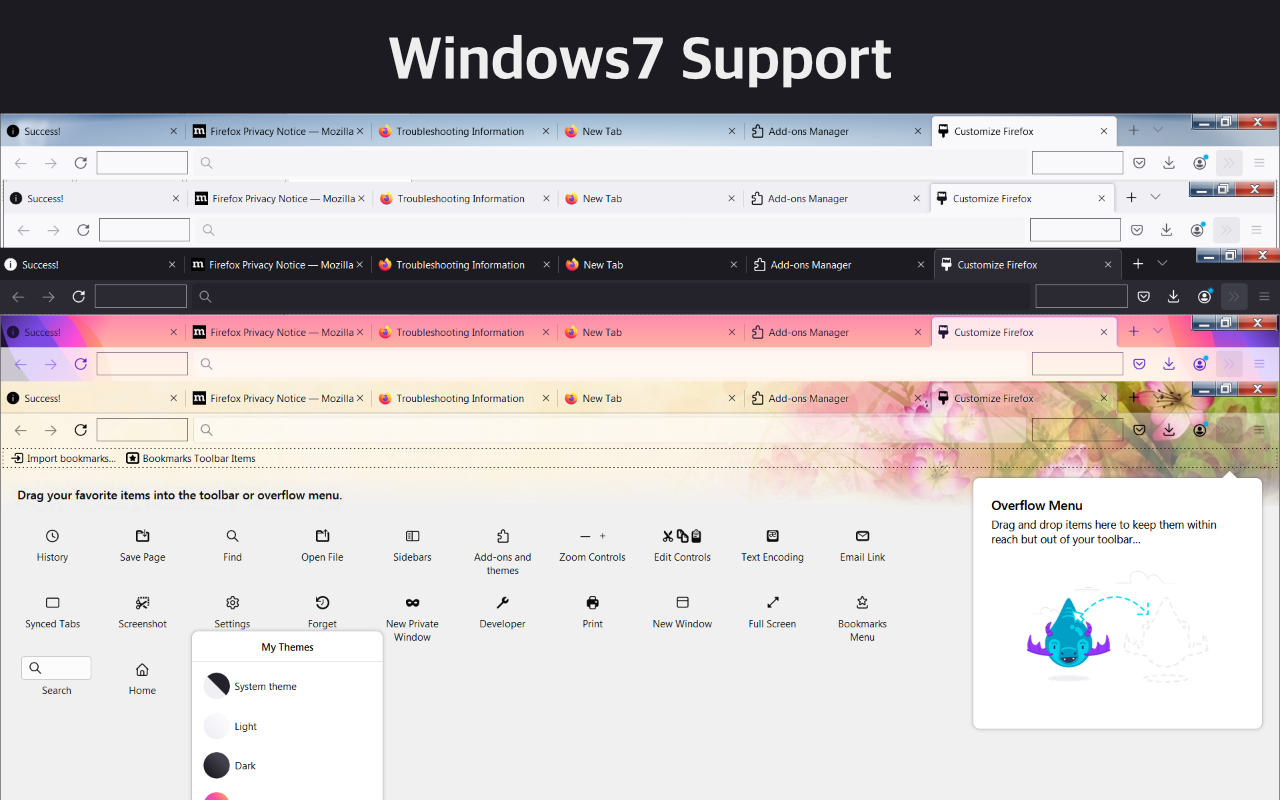Open the list-all-tabs arrow in the blue Aero-theme window
Viewport: 1280px width, 800px height.
tap(1158, 131)
